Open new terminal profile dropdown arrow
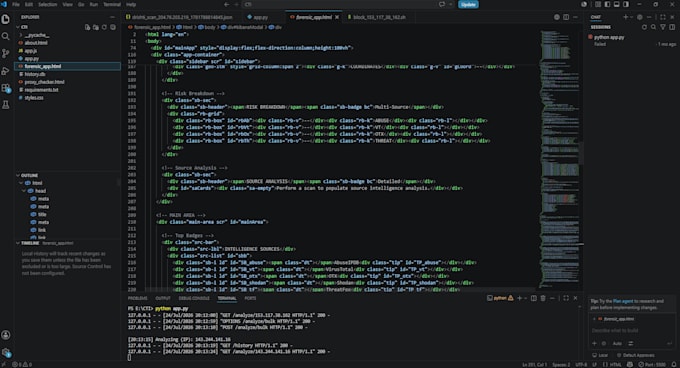 526,298
